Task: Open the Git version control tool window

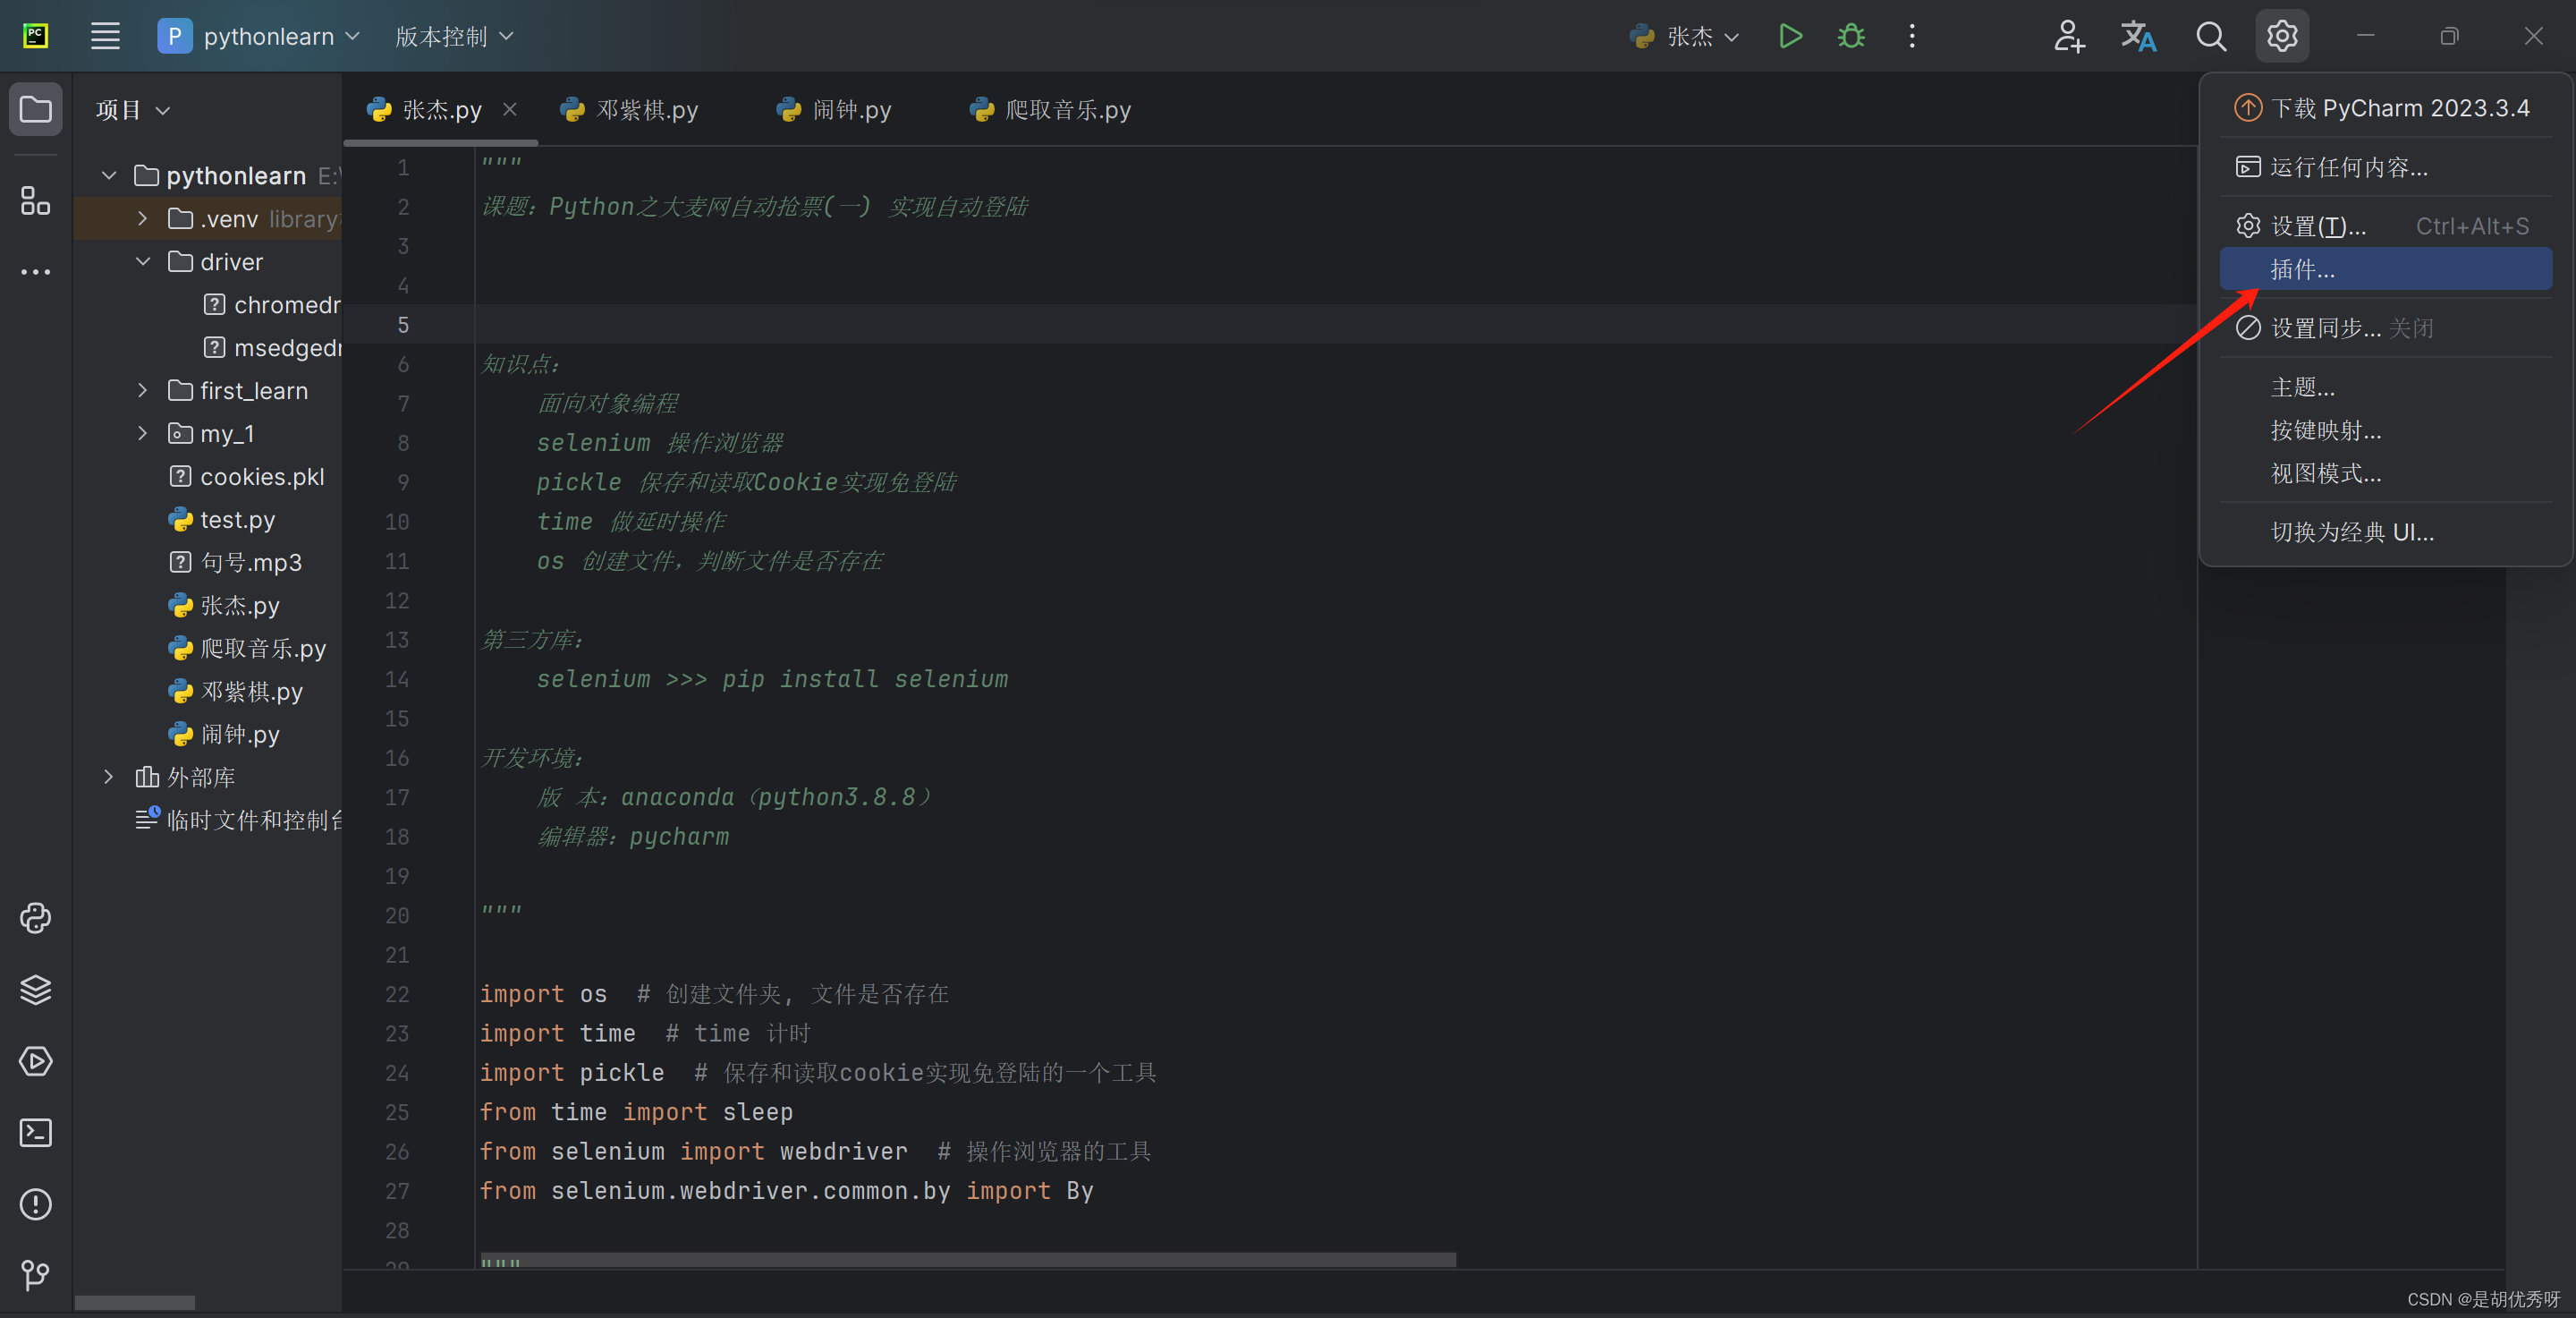Action: (x=36, y=1275)
